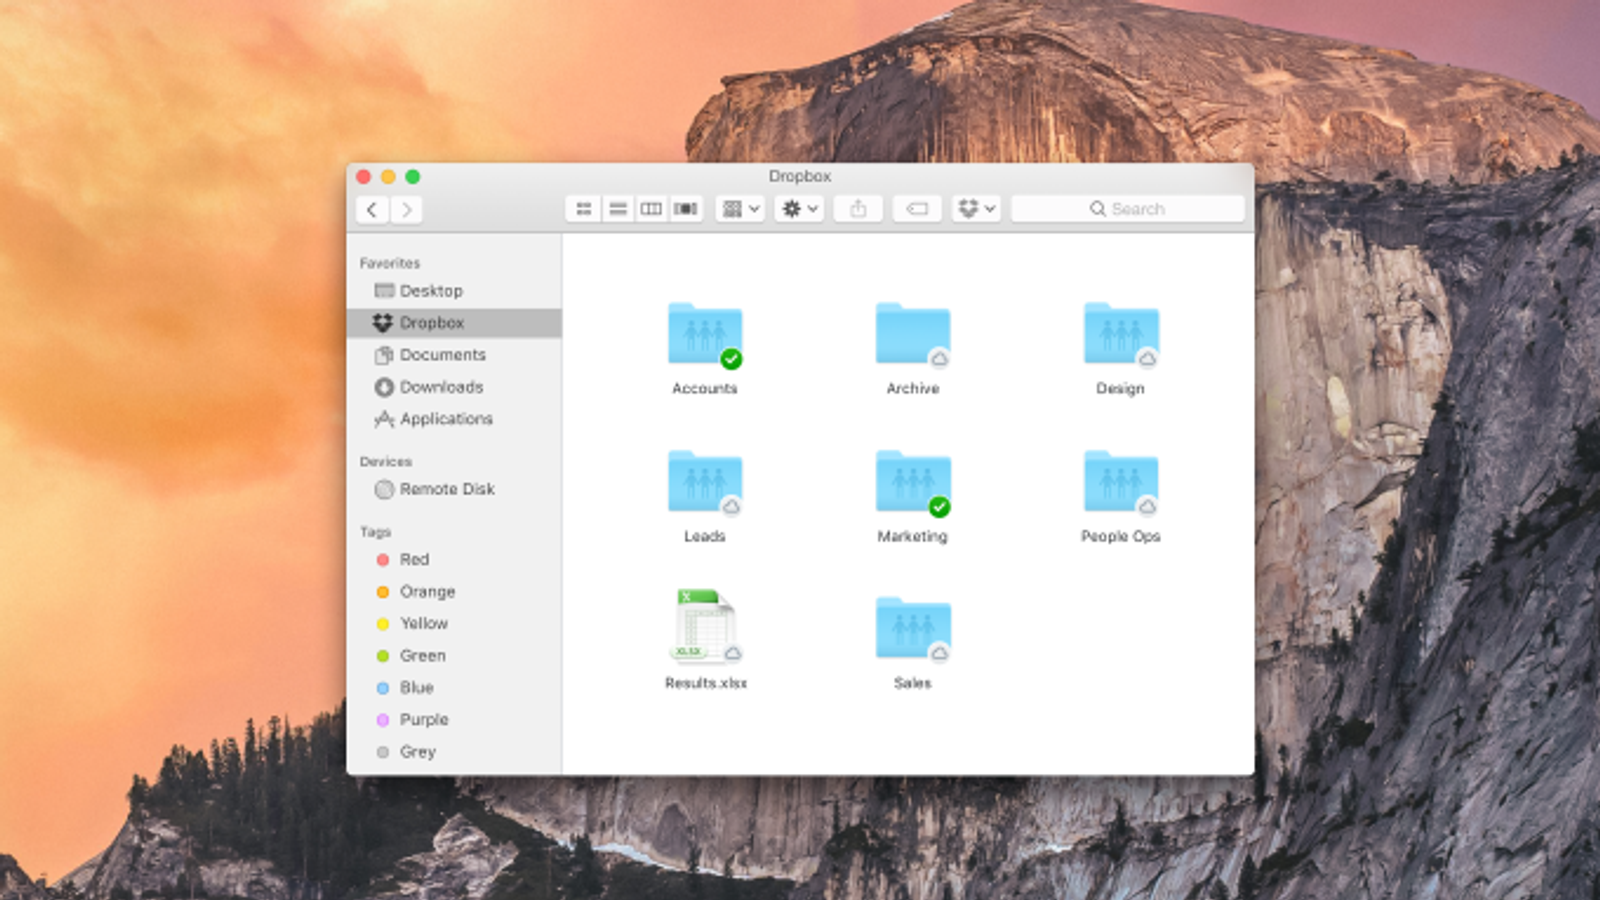Viewport: 1600px width, 900px height.
Task: Open the Dropbox toolbar dropdown
Action: point(976,209)
